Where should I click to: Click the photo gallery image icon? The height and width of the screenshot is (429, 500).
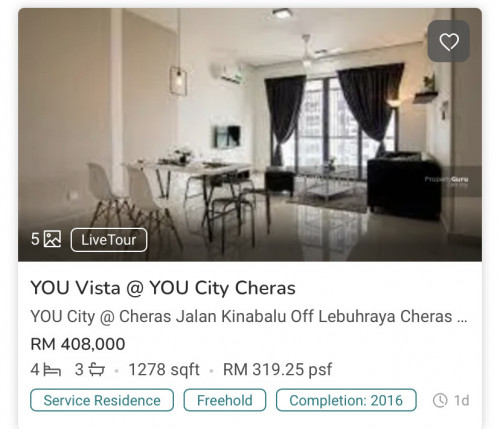(53, 239)
